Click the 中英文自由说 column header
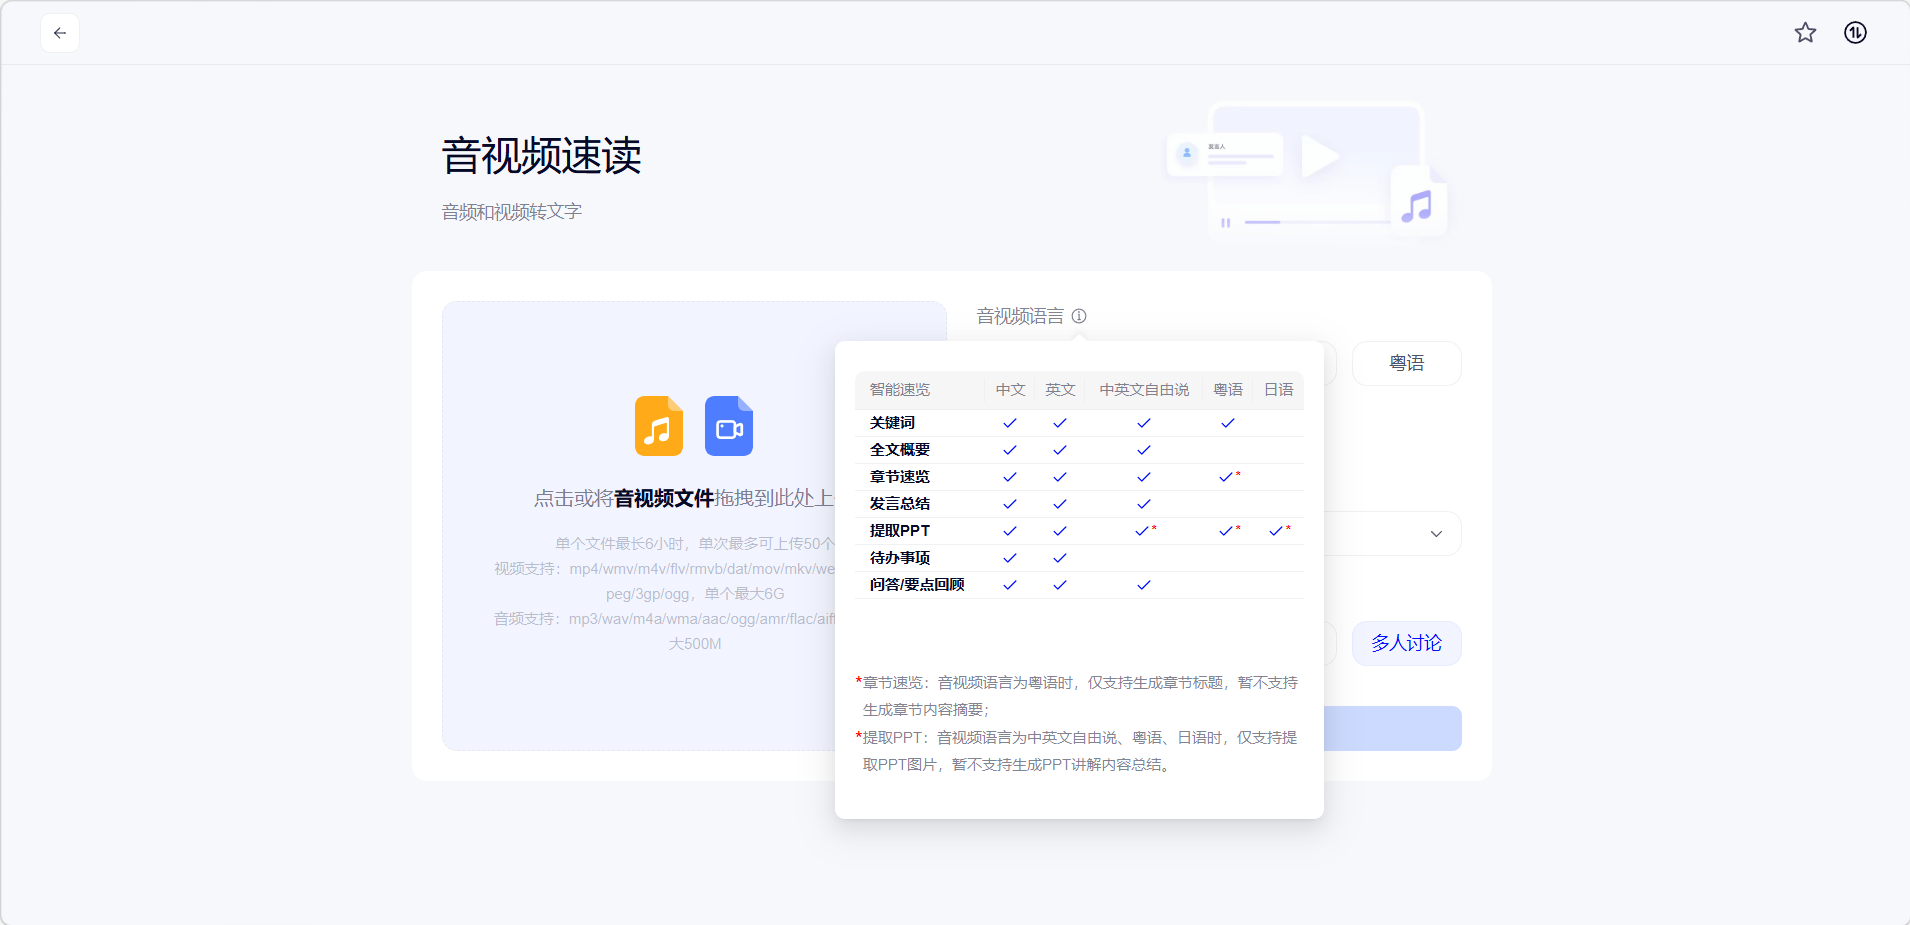This screenshot has height=925, width=1910. coord(1144,390)
